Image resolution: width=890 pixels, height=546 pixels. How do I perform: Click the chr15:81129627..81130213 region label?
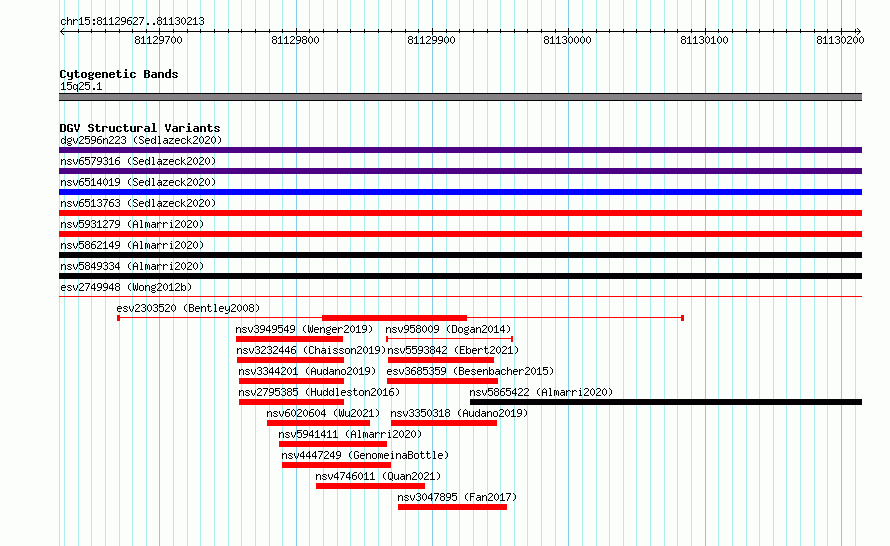coord(132,22)
